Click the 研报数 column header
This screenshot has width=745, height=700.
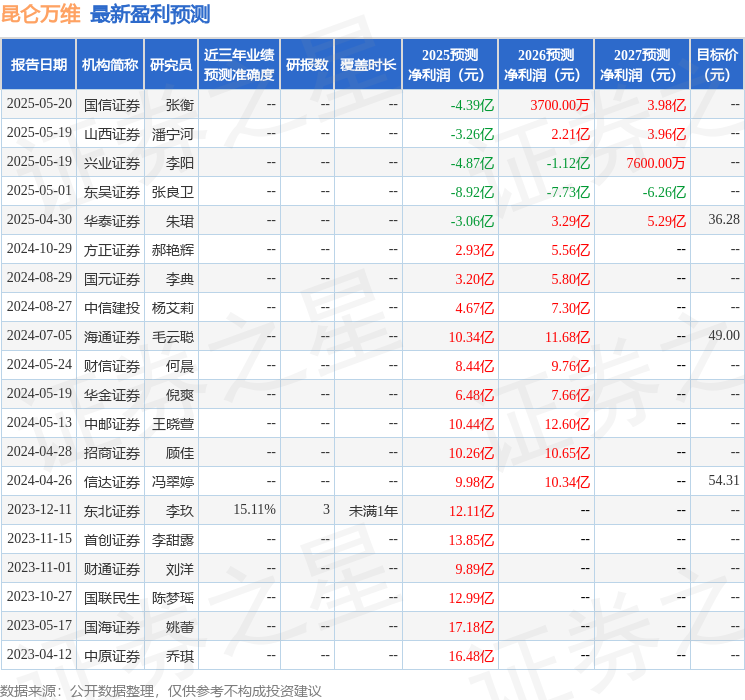(307, 65)
